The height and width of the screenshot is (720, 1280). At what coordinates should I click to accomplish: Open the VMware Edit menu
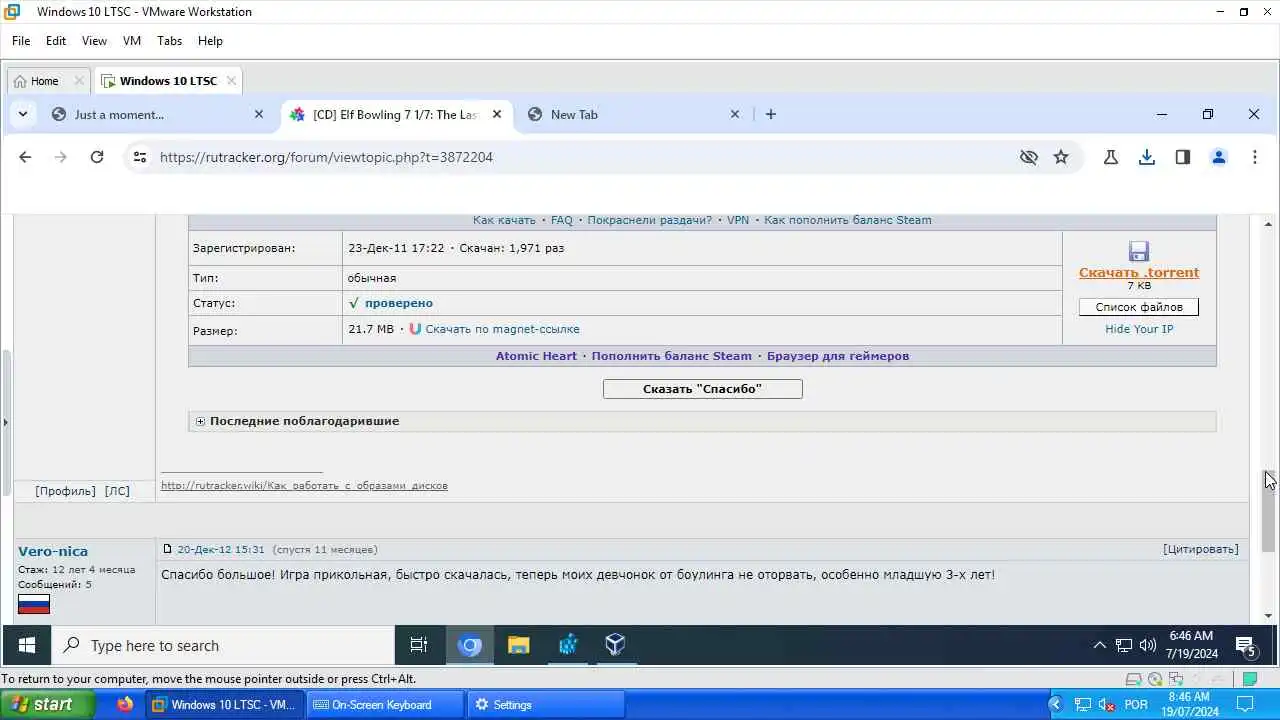(56, 41)
